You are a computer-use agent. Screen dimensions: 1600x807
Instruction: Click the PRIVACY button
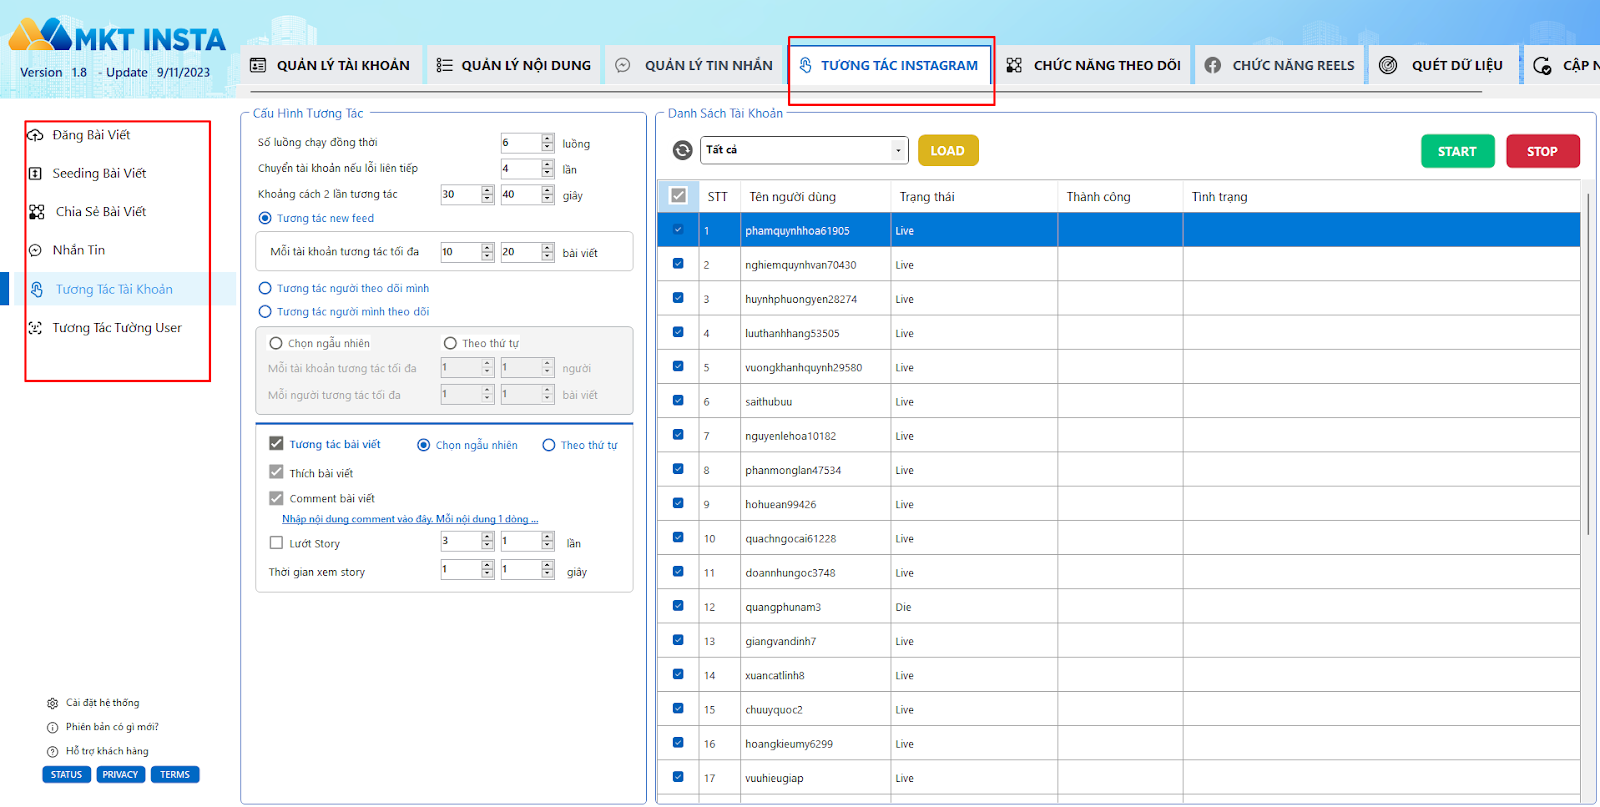[121, 775]
